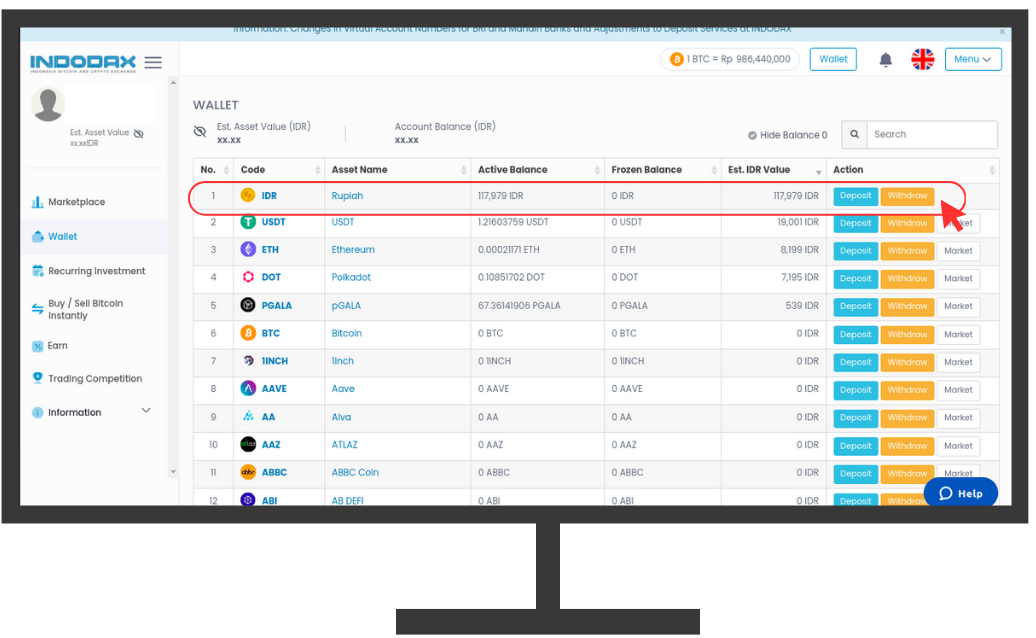Toggle the Hide Balance 0 checkbox

(752, 136)
